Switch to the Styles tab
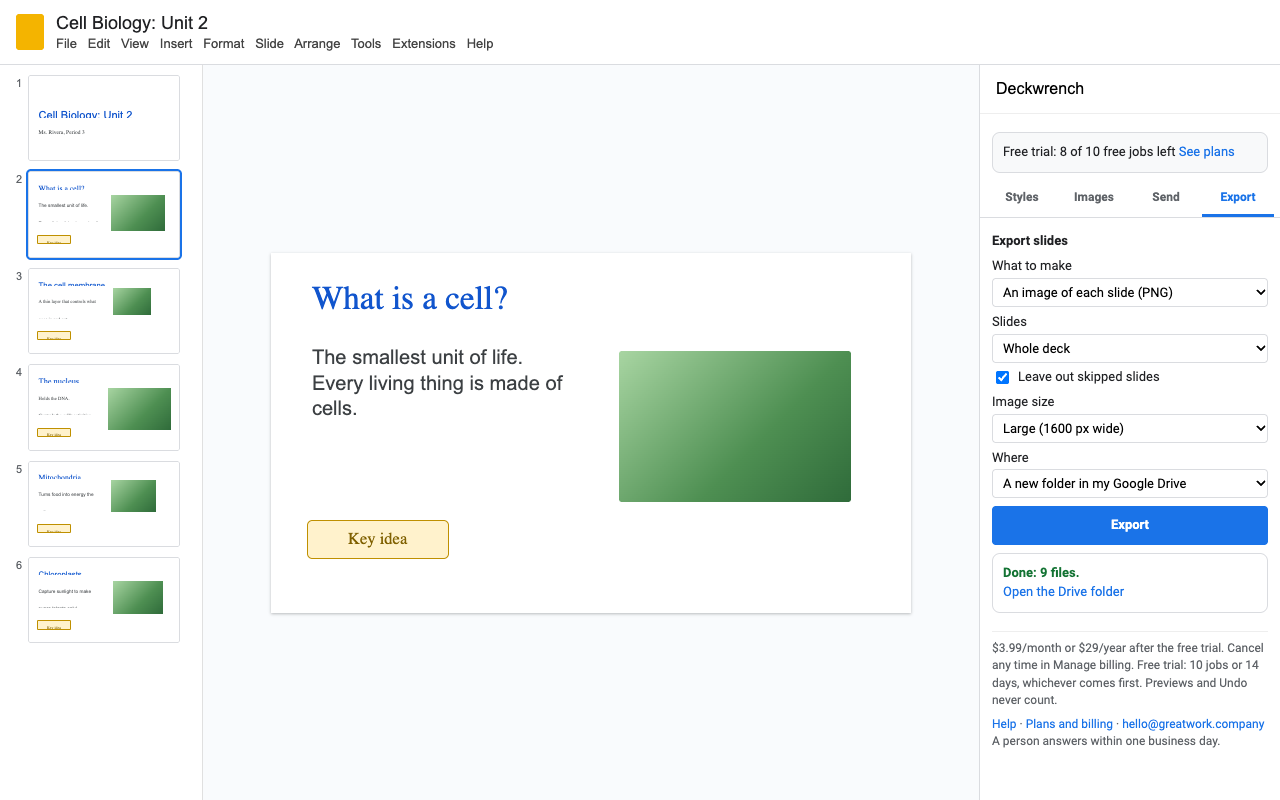 point(1022,197)
